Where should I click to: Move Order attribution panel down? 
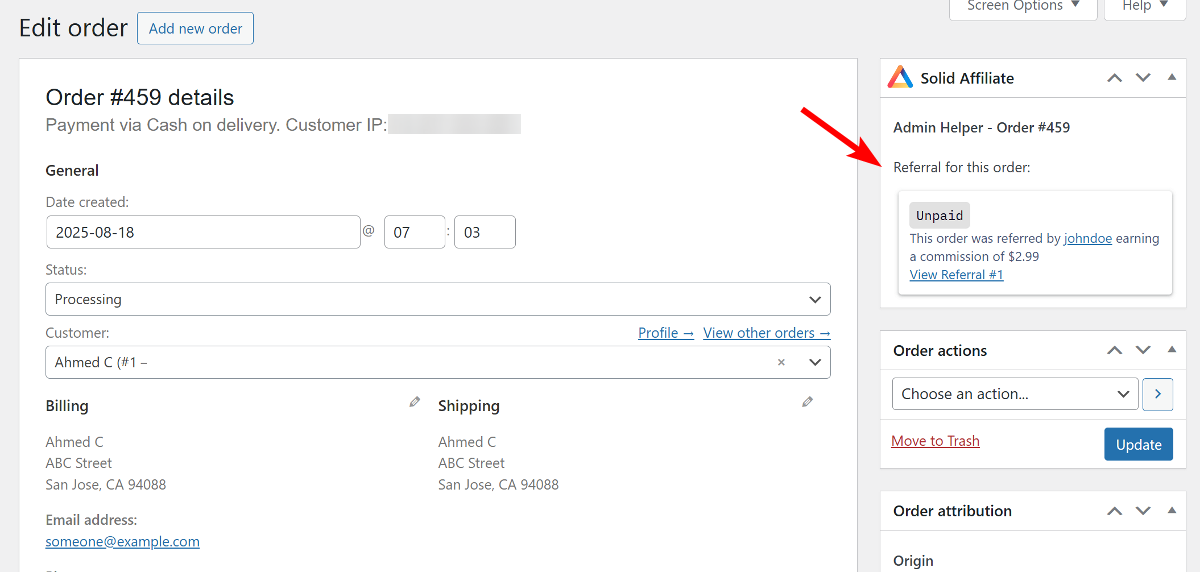(x=1143, y=511)
